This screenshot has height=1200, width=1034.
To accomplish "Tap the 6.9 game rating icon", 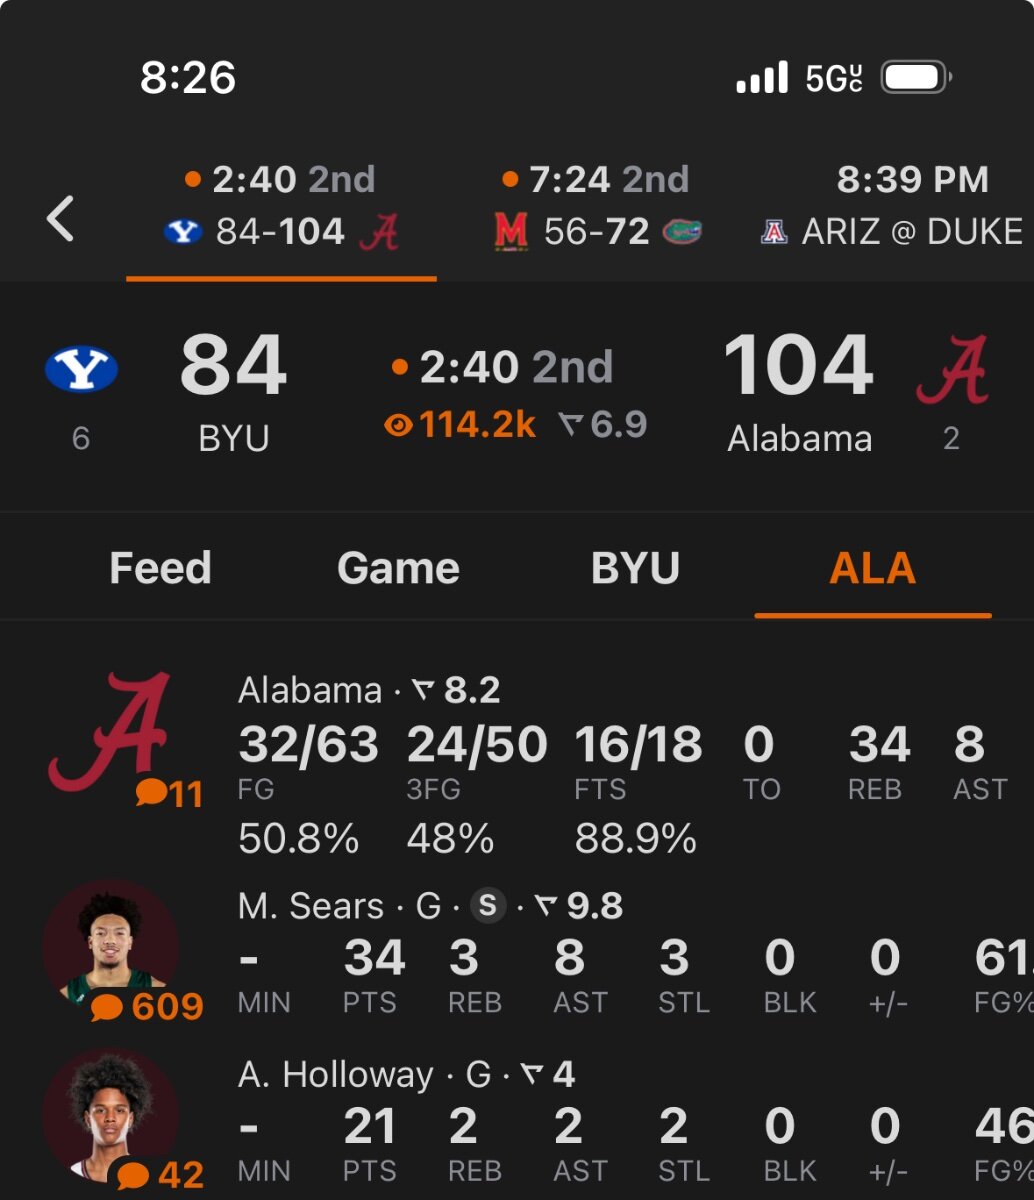I will point(603,425).
